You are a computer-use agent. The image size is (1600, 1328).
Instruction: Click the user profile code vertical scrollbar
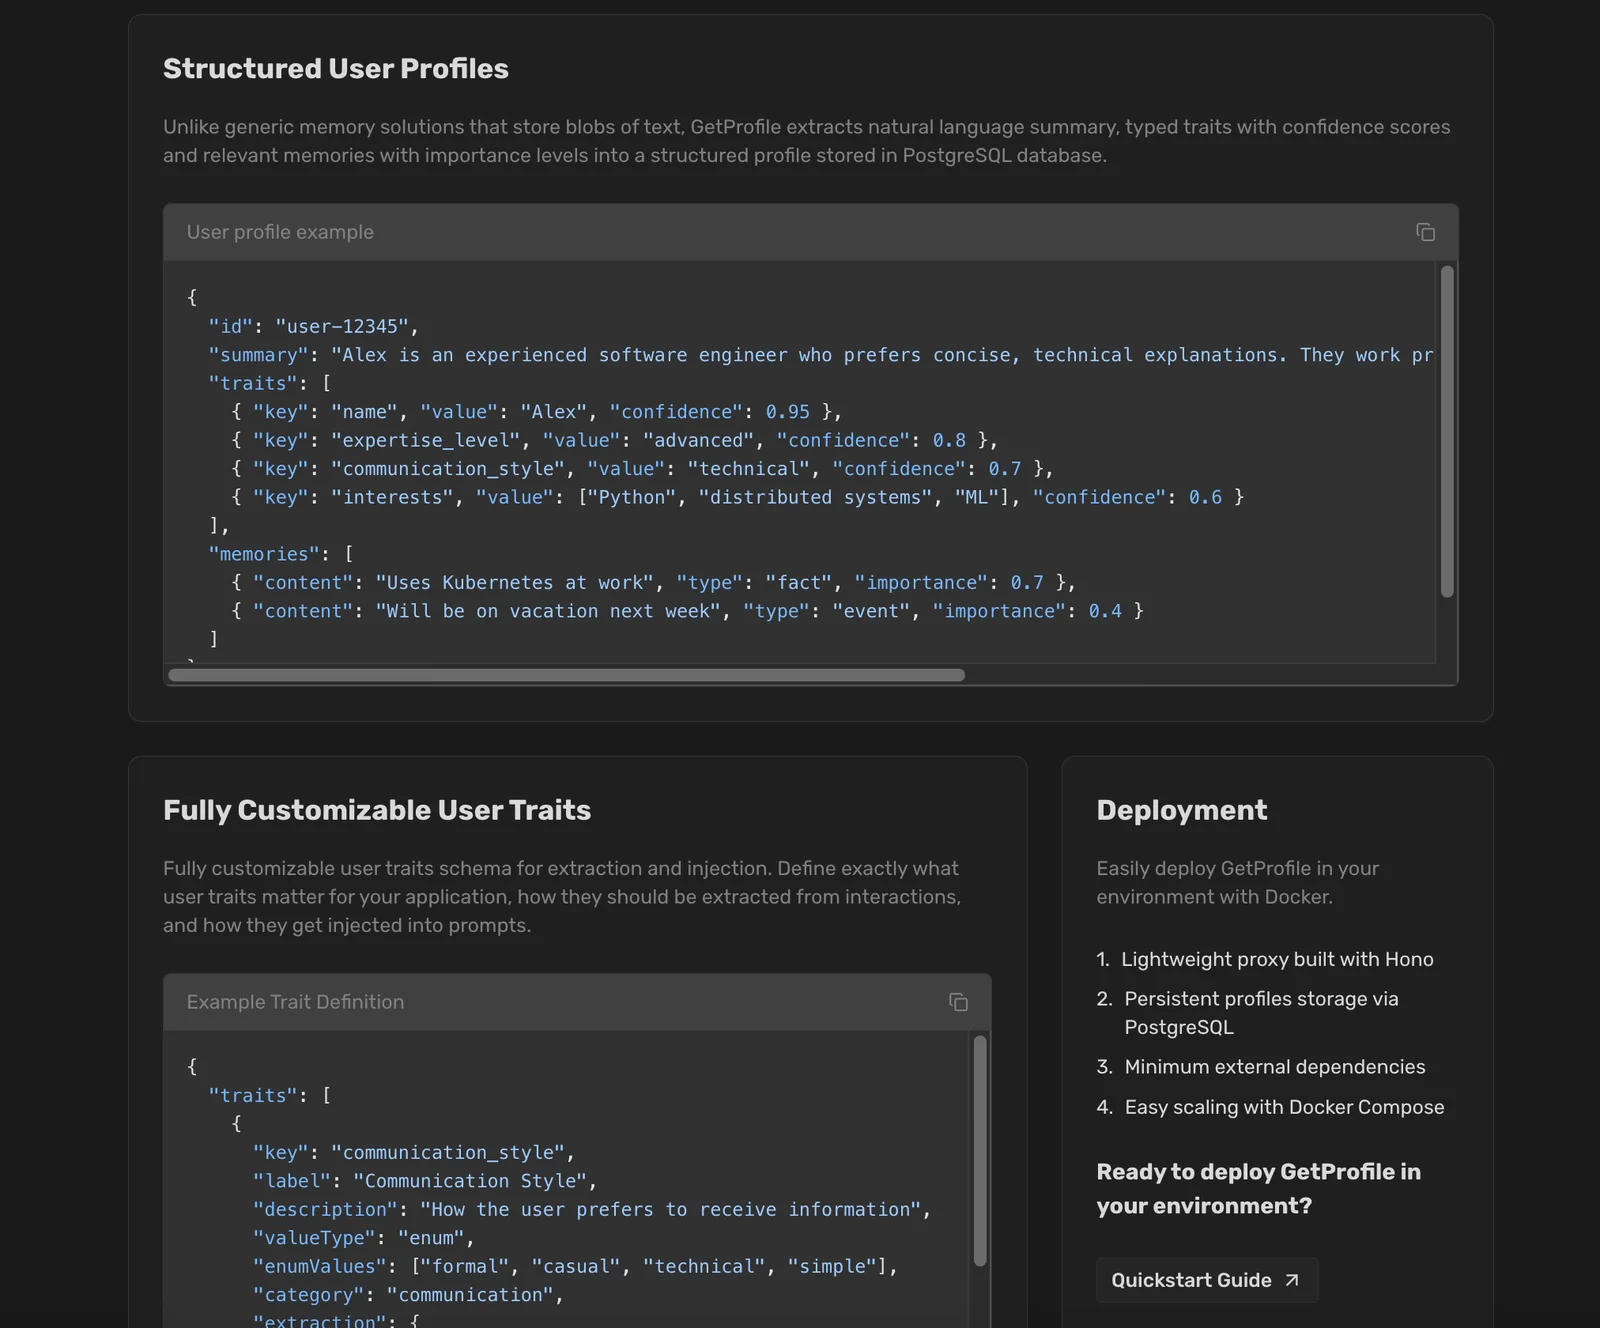pos(1447,430)
